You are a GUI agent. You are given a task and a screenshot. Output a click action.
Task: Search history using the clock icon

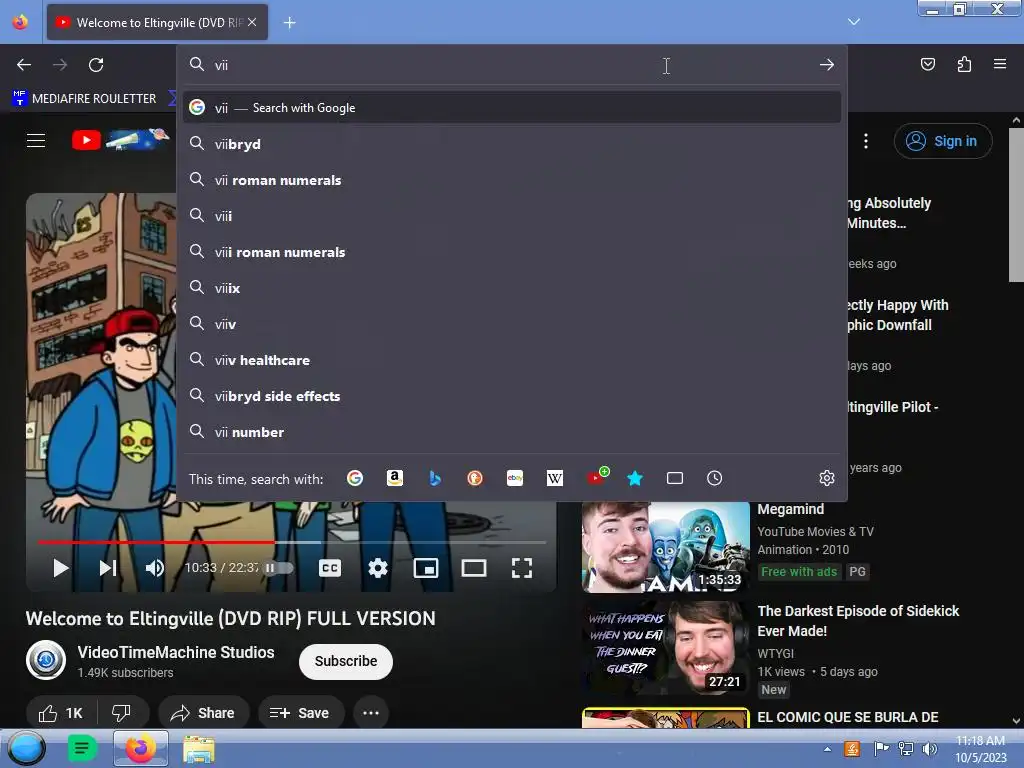714,478
